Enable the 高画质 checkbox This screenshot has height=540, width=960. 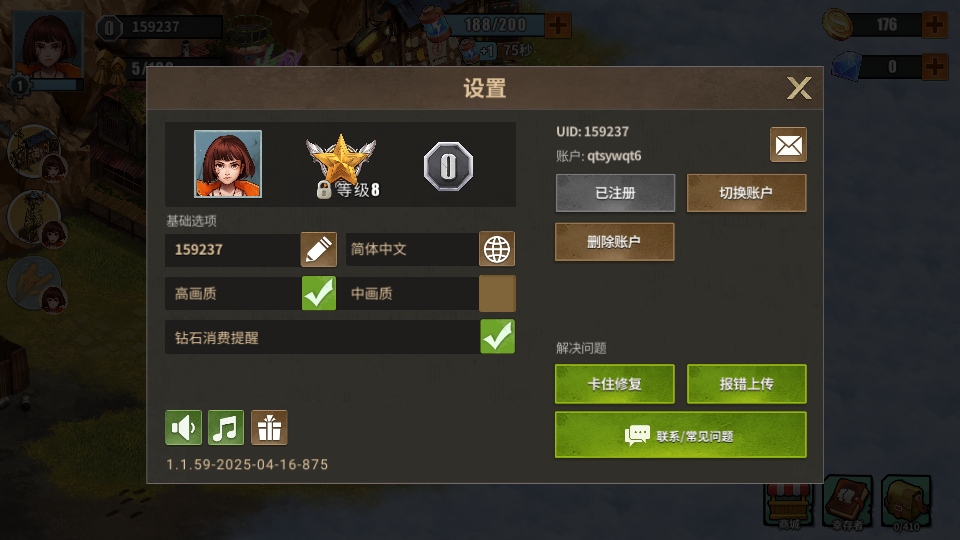click(318, 293)
